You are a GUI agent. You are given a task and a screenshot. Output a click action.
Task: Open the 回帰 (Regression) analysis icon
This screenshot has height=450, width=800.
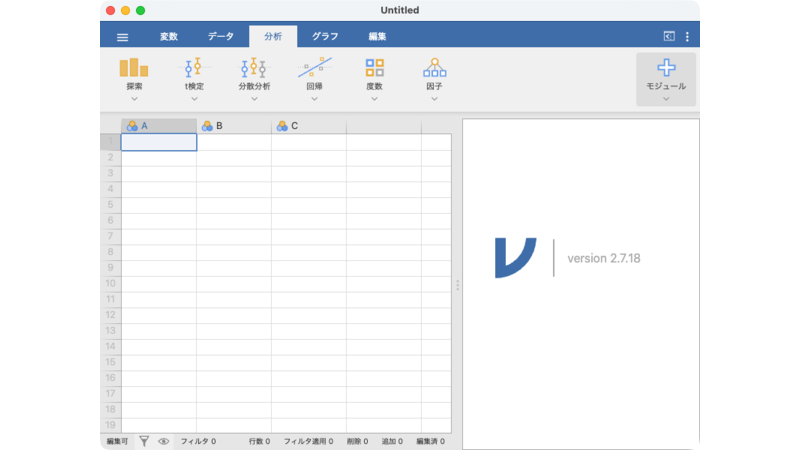tap(314, 68)
